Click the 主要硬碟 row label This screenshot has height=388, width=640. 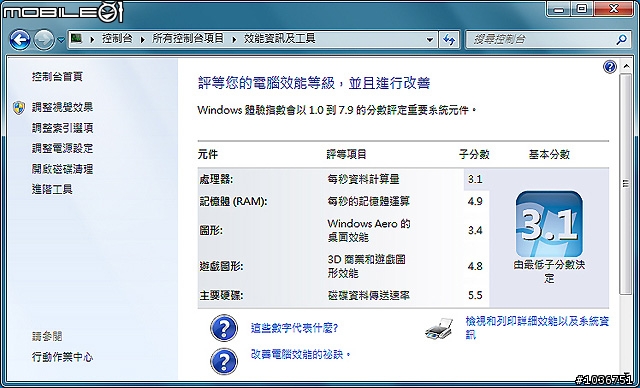[x=221, y=295]
